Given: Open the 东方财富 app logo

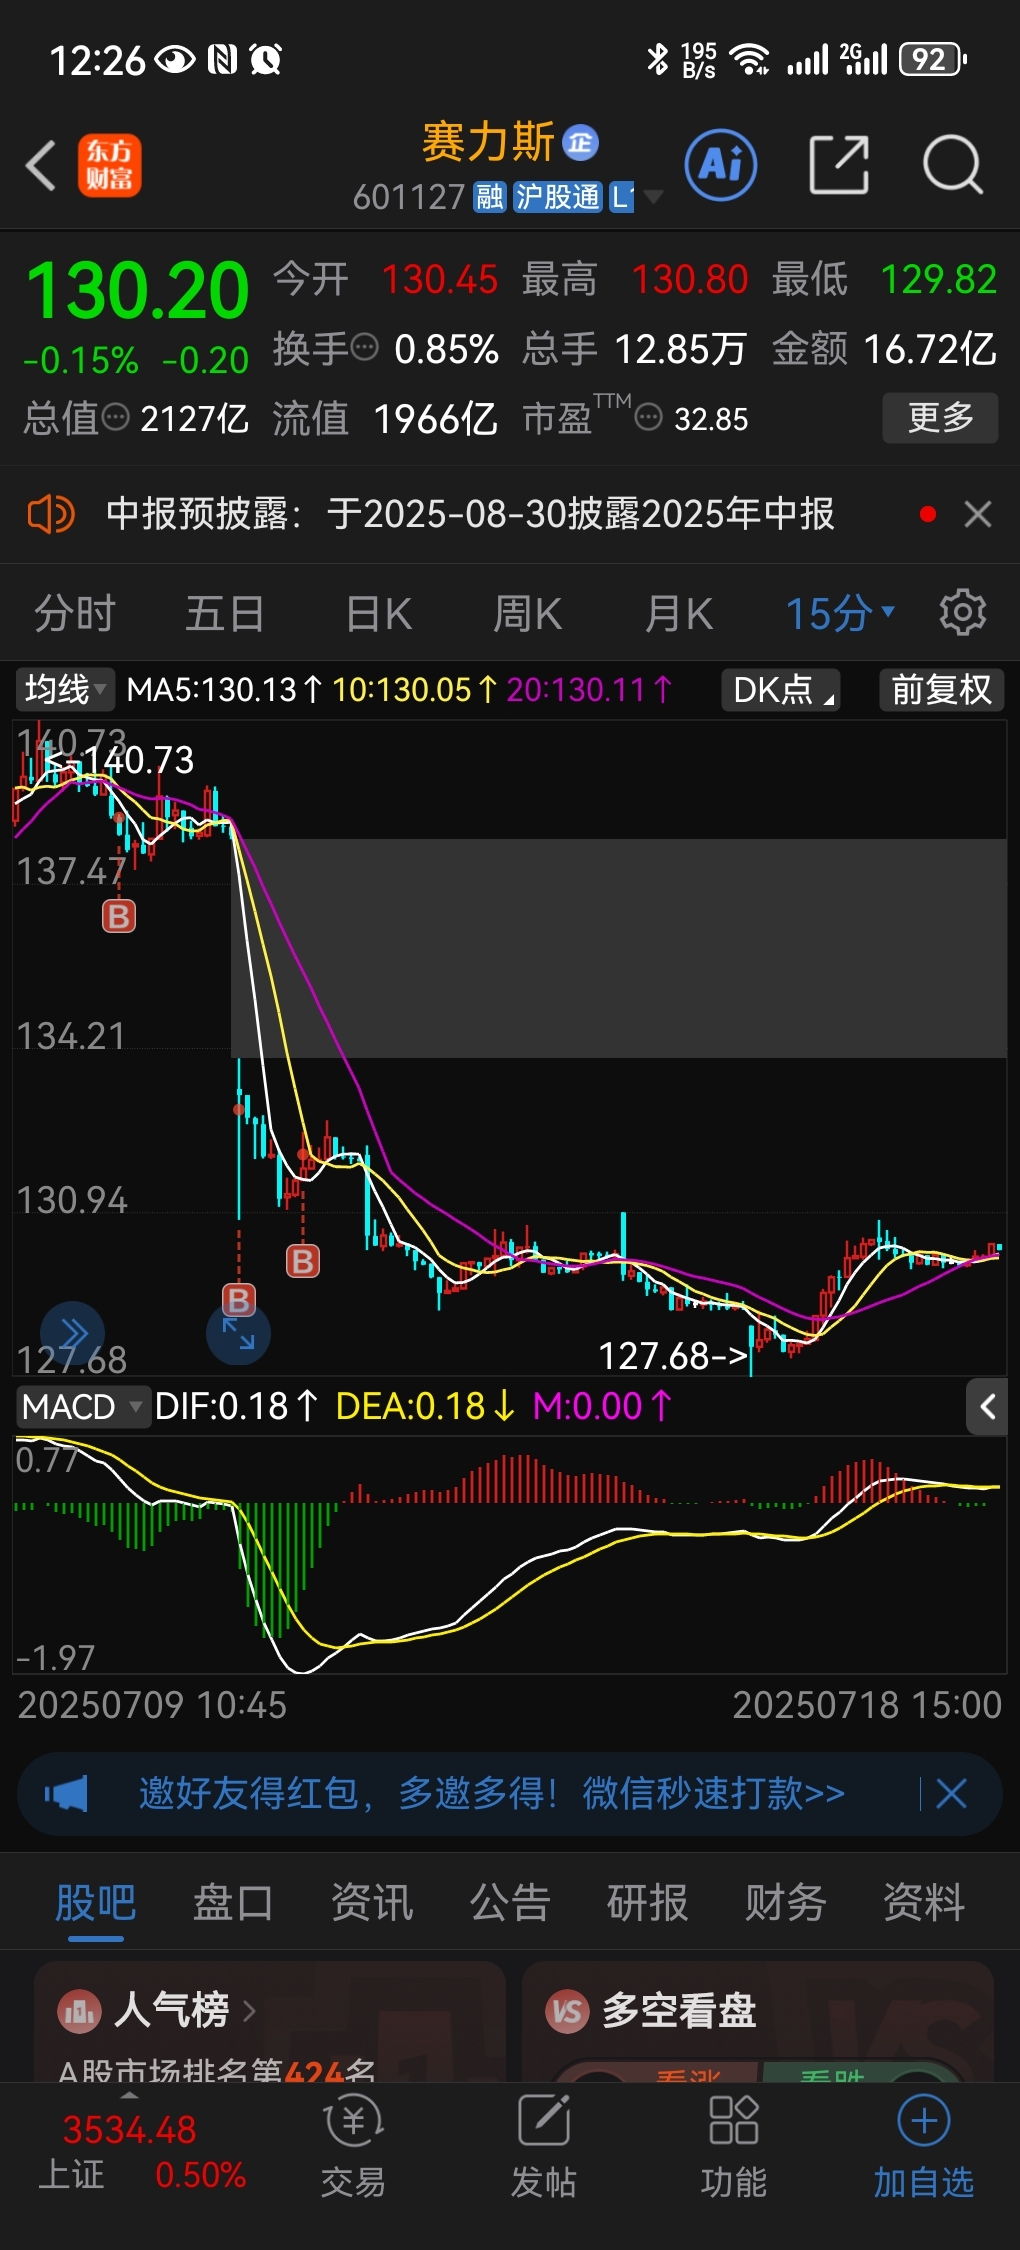Looking at the screenshot, I should pyautogui.click(x=110, y=165).
